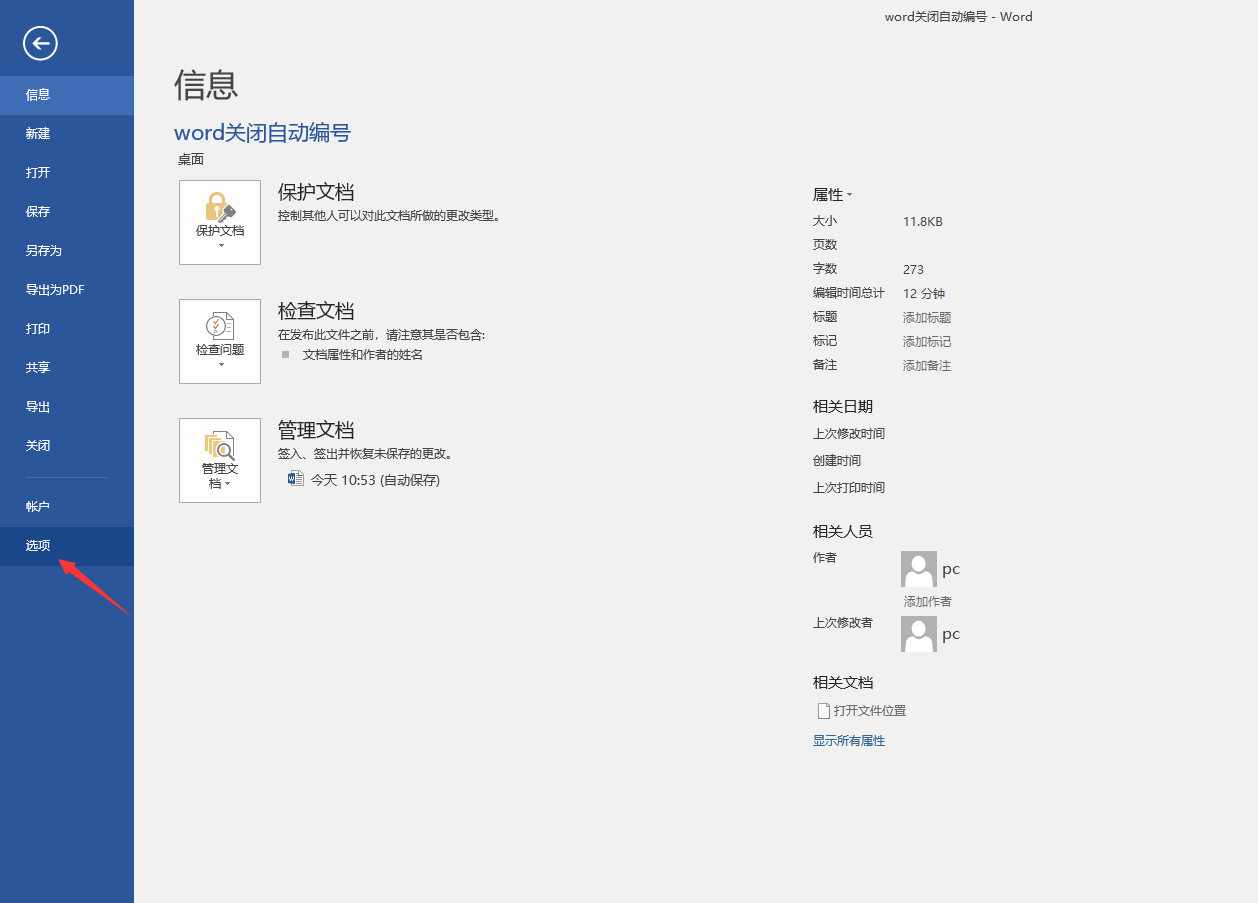
Task: Click the 保护文档 section heading text
Action: [x=316, y=192]
